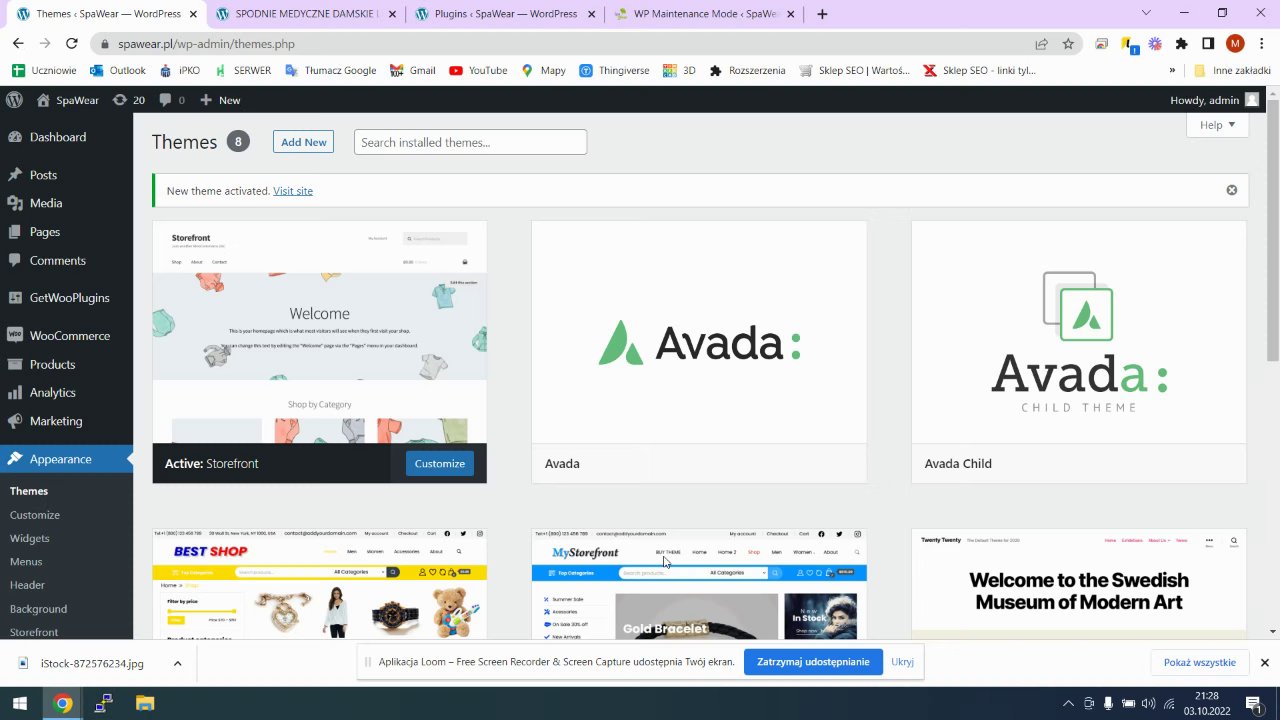
Task: Open Background under Appearance
Action: [38, 609]
